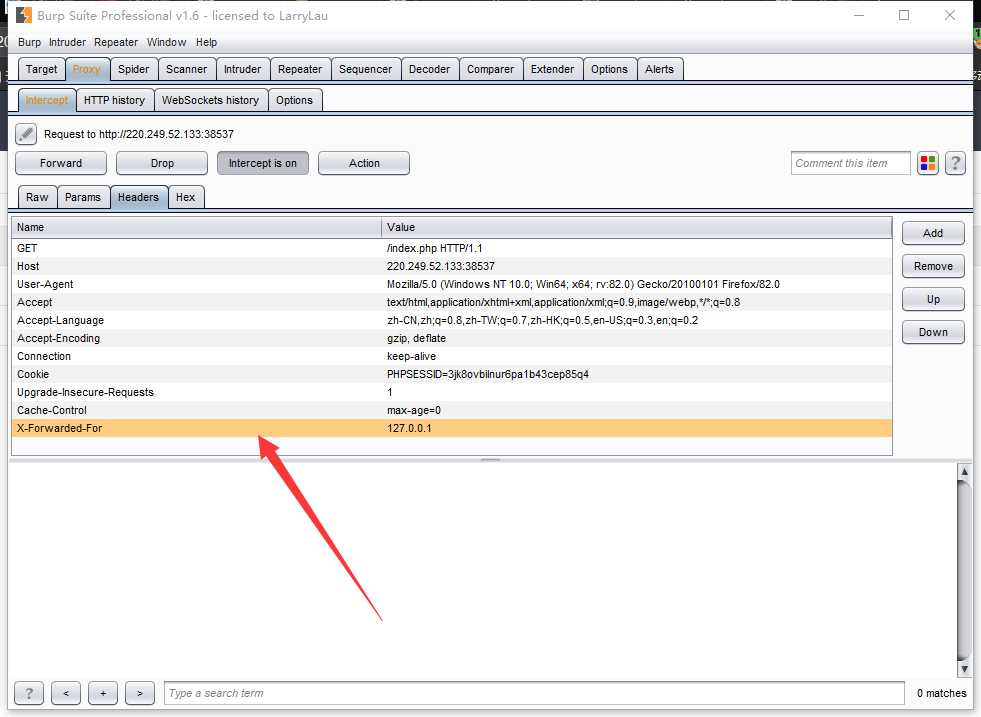Switch to the Target tab

[41, 69]
